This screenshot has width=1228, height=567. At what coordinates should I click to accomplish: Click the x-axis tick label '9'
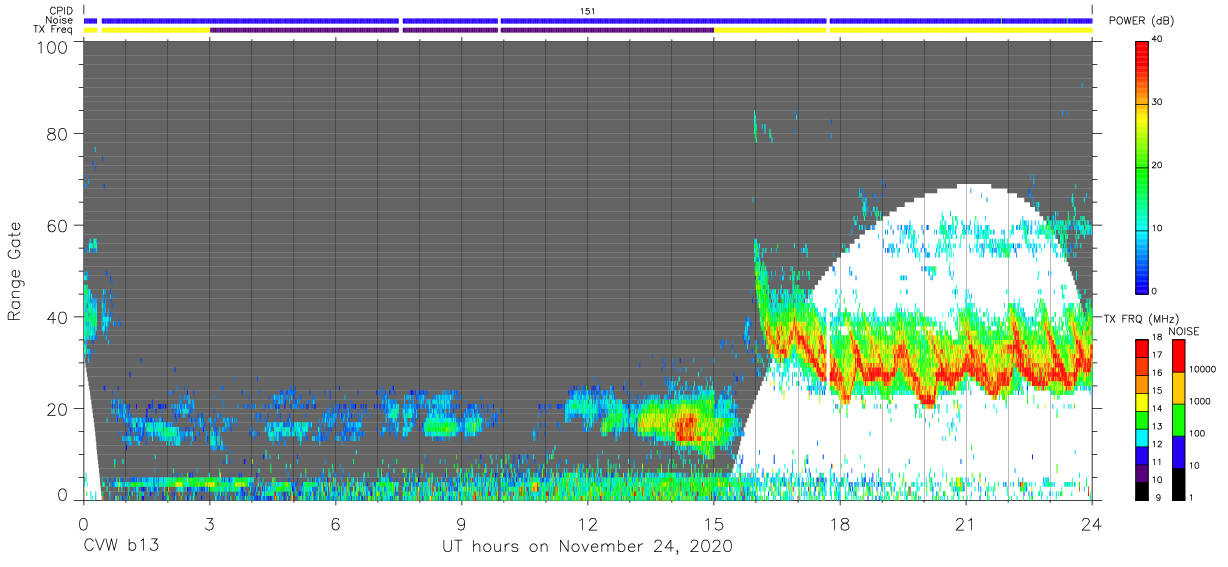tap(461, 523)
